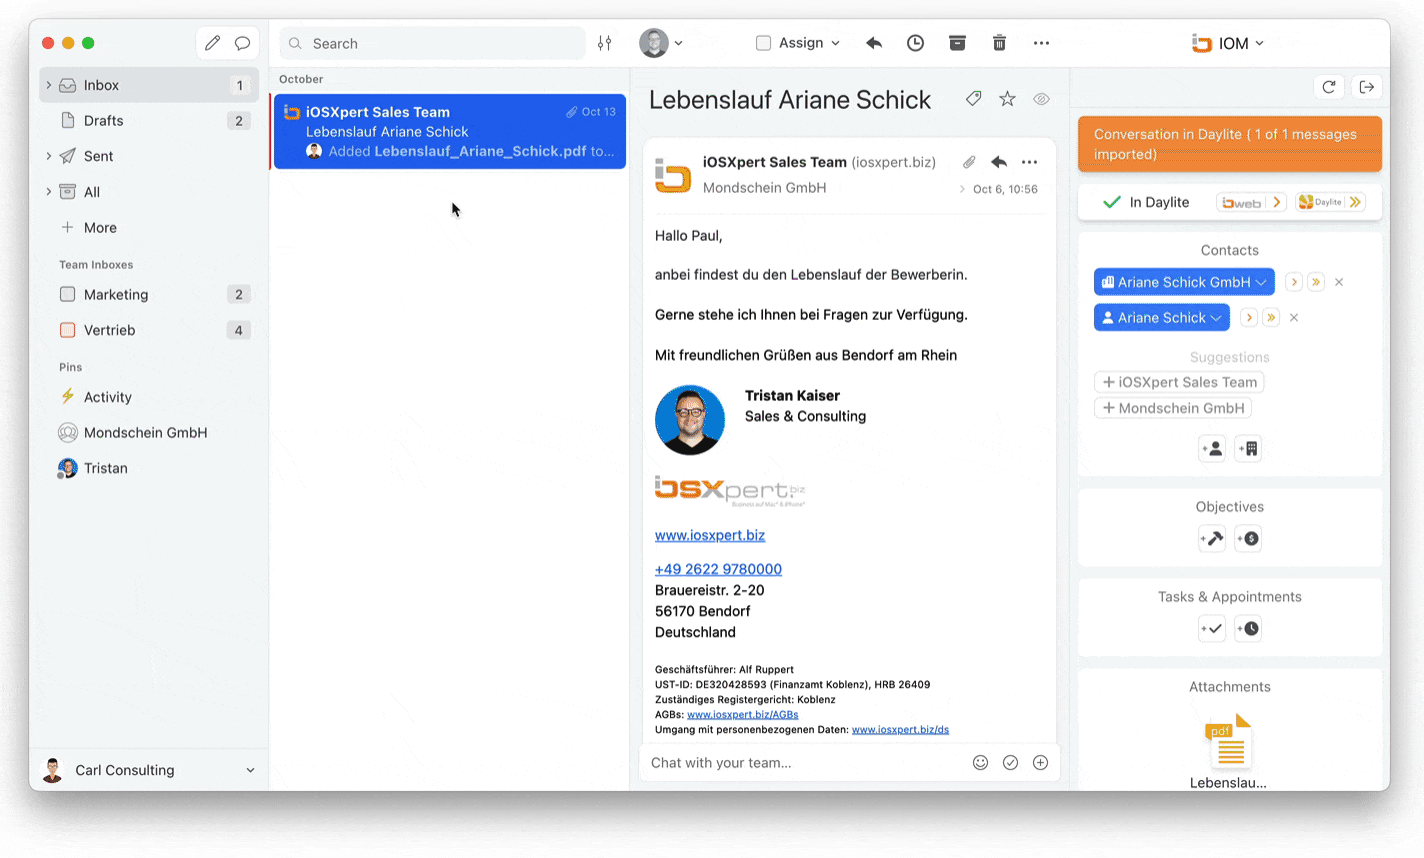Viewport: 1424px width, 858px height.
Task: Delete the message with the trash icon
Action: [999, 43]
